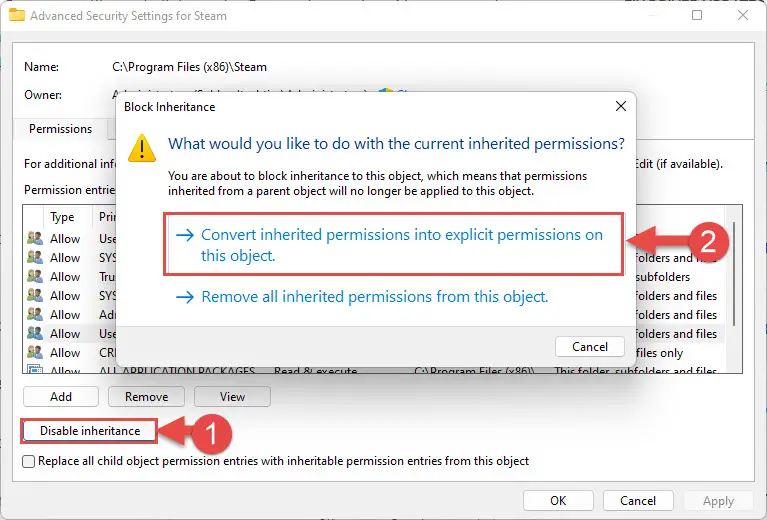Convert inherited permissions into explicit permissions
This screenshot has width=767, height=520.
[x=393, y=244]
